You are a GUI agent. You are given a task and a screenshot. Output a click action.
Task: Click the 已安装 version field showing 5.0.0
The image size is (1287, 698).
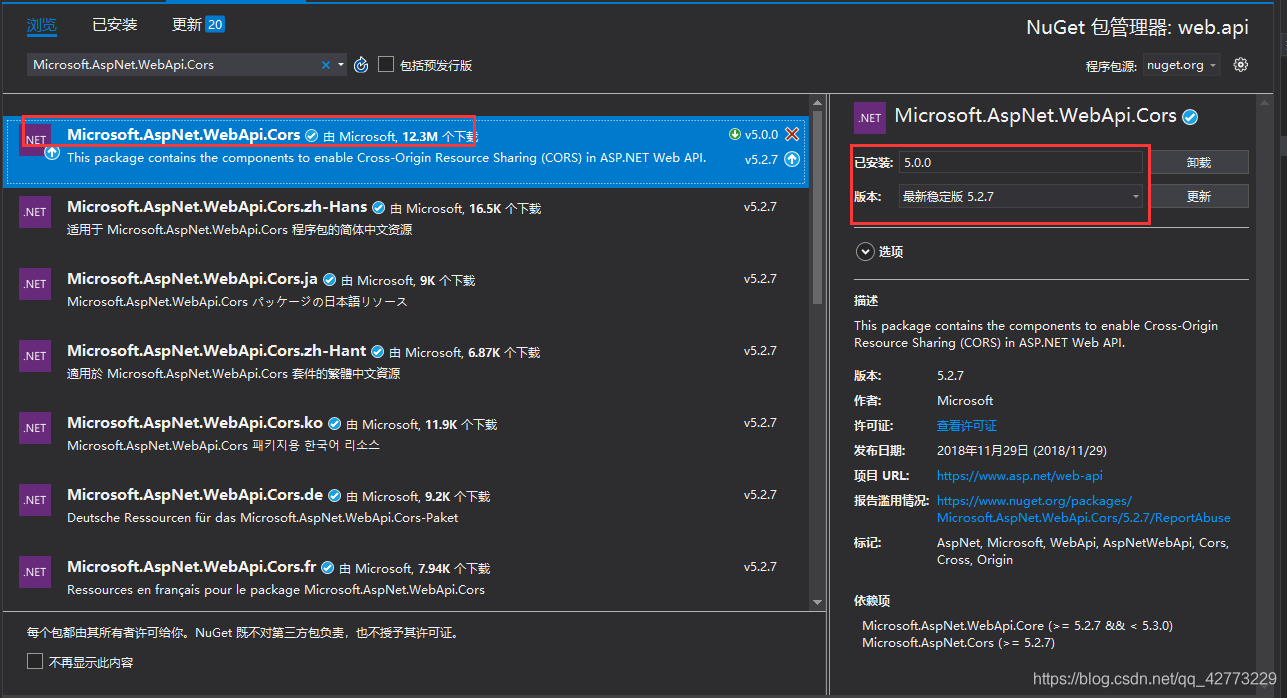coord(1020,162)
